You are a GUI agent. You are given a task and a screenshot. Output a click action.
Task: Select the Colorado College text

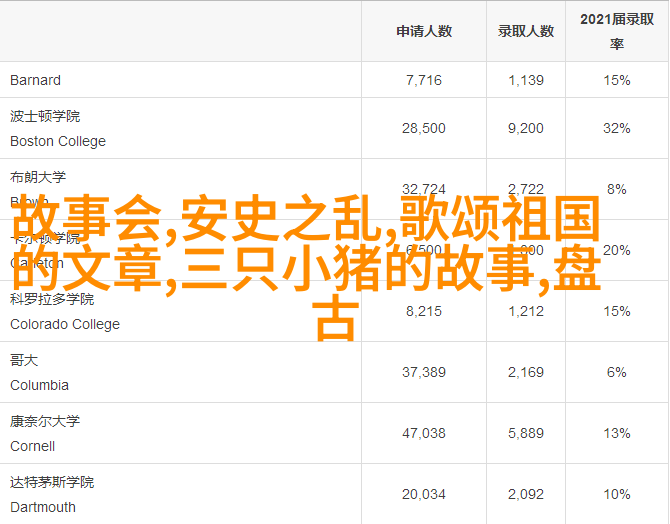(x=65, y=324)
